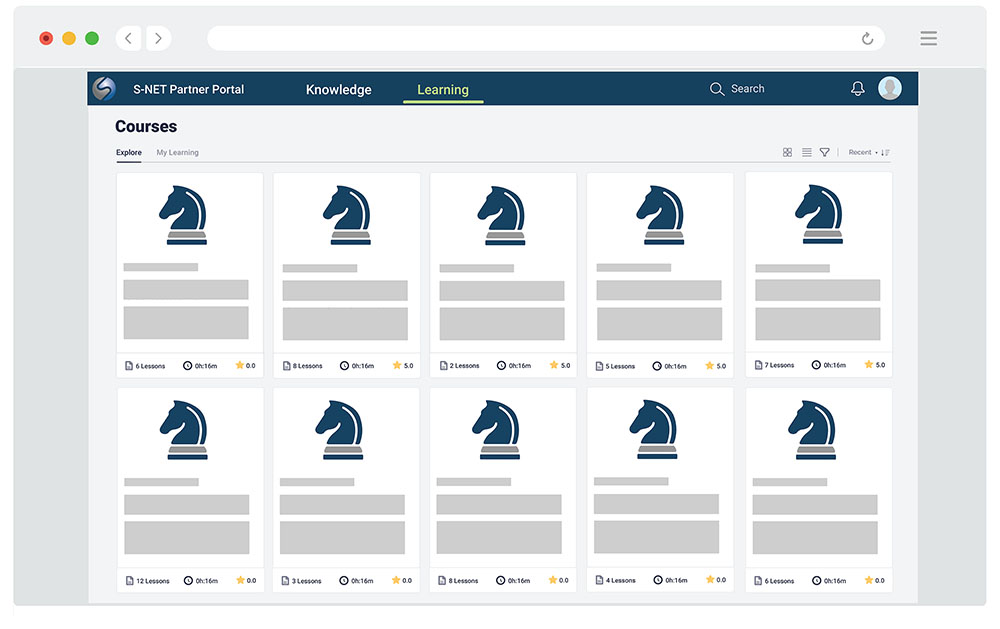Click the "5 Lessons" label
Viewport: 1000px width, 629px height.
tap(621, 367)
